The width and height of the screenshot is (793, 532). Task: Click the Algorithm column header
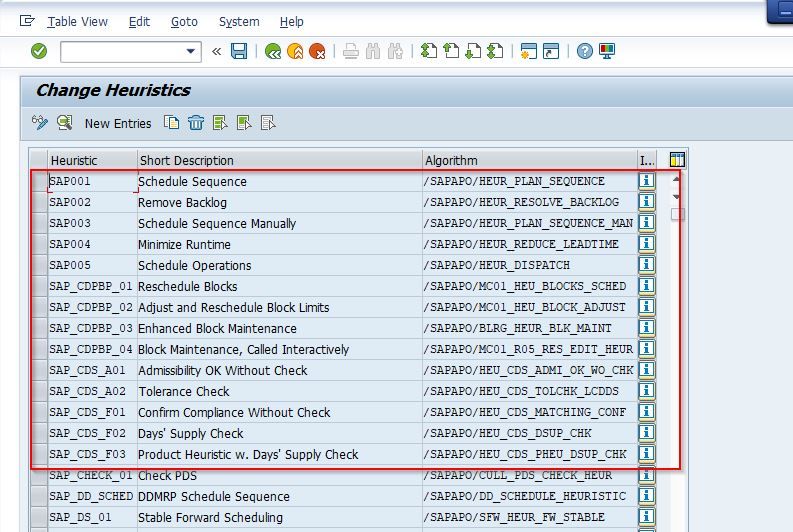(530, 160)
